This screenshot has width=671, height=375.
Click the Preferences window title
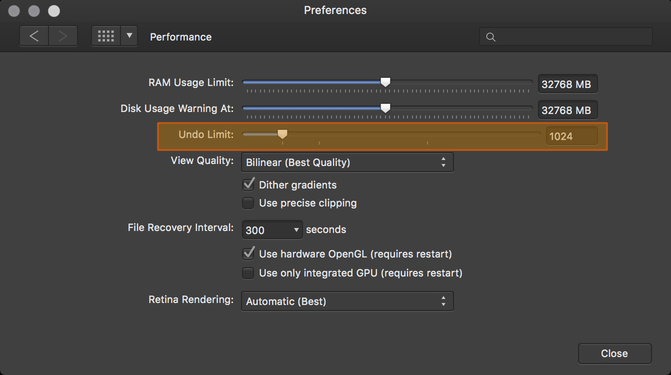(335, 10)
